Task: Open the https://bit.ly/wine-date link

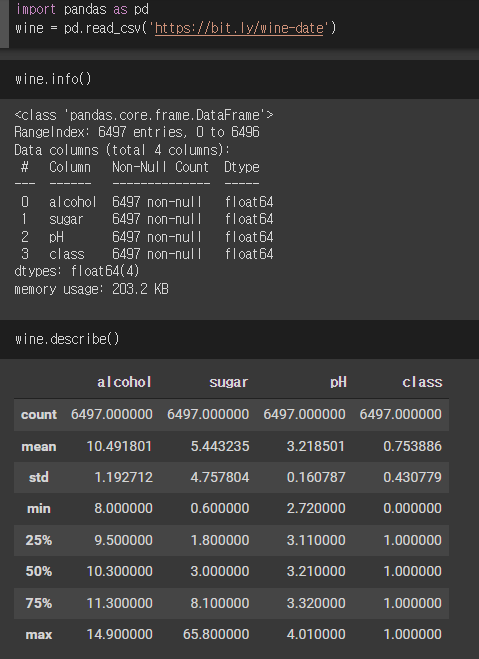Action: tap(239, 28)
